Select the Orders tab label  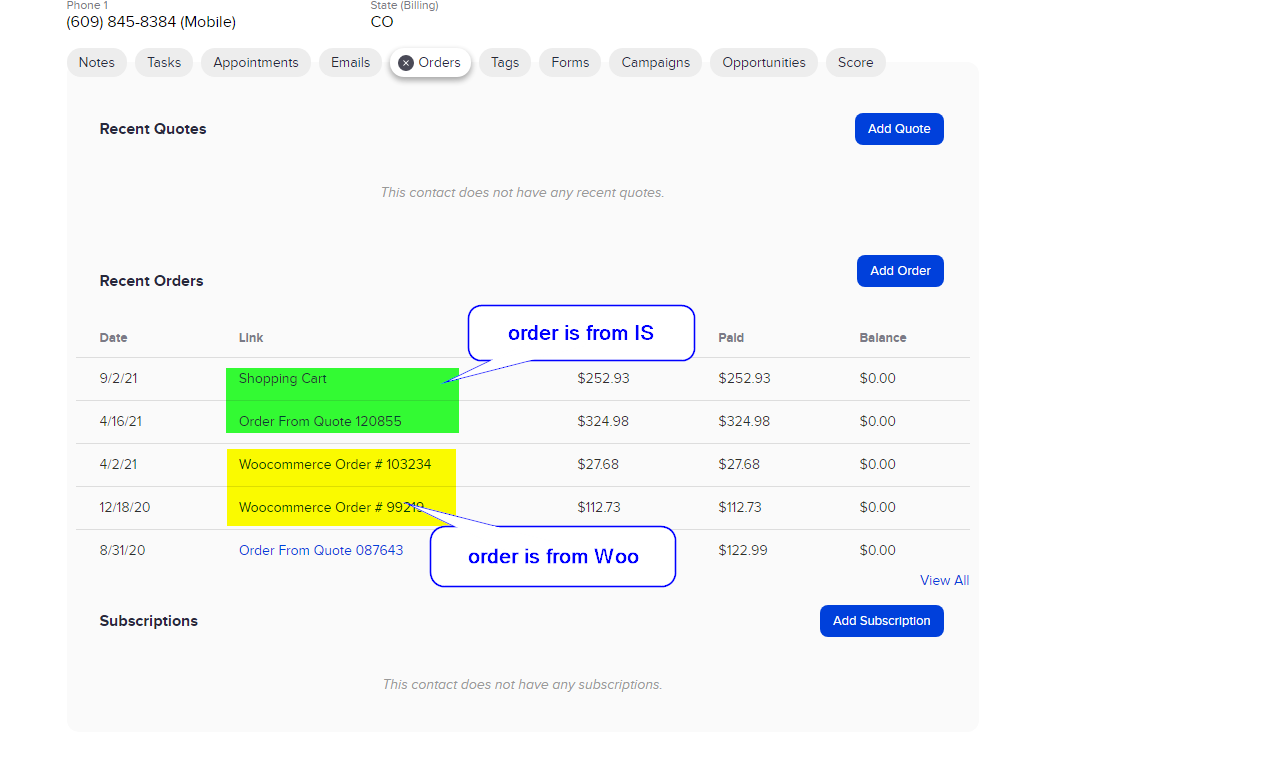pyautogui.click(x=440, y=62)
